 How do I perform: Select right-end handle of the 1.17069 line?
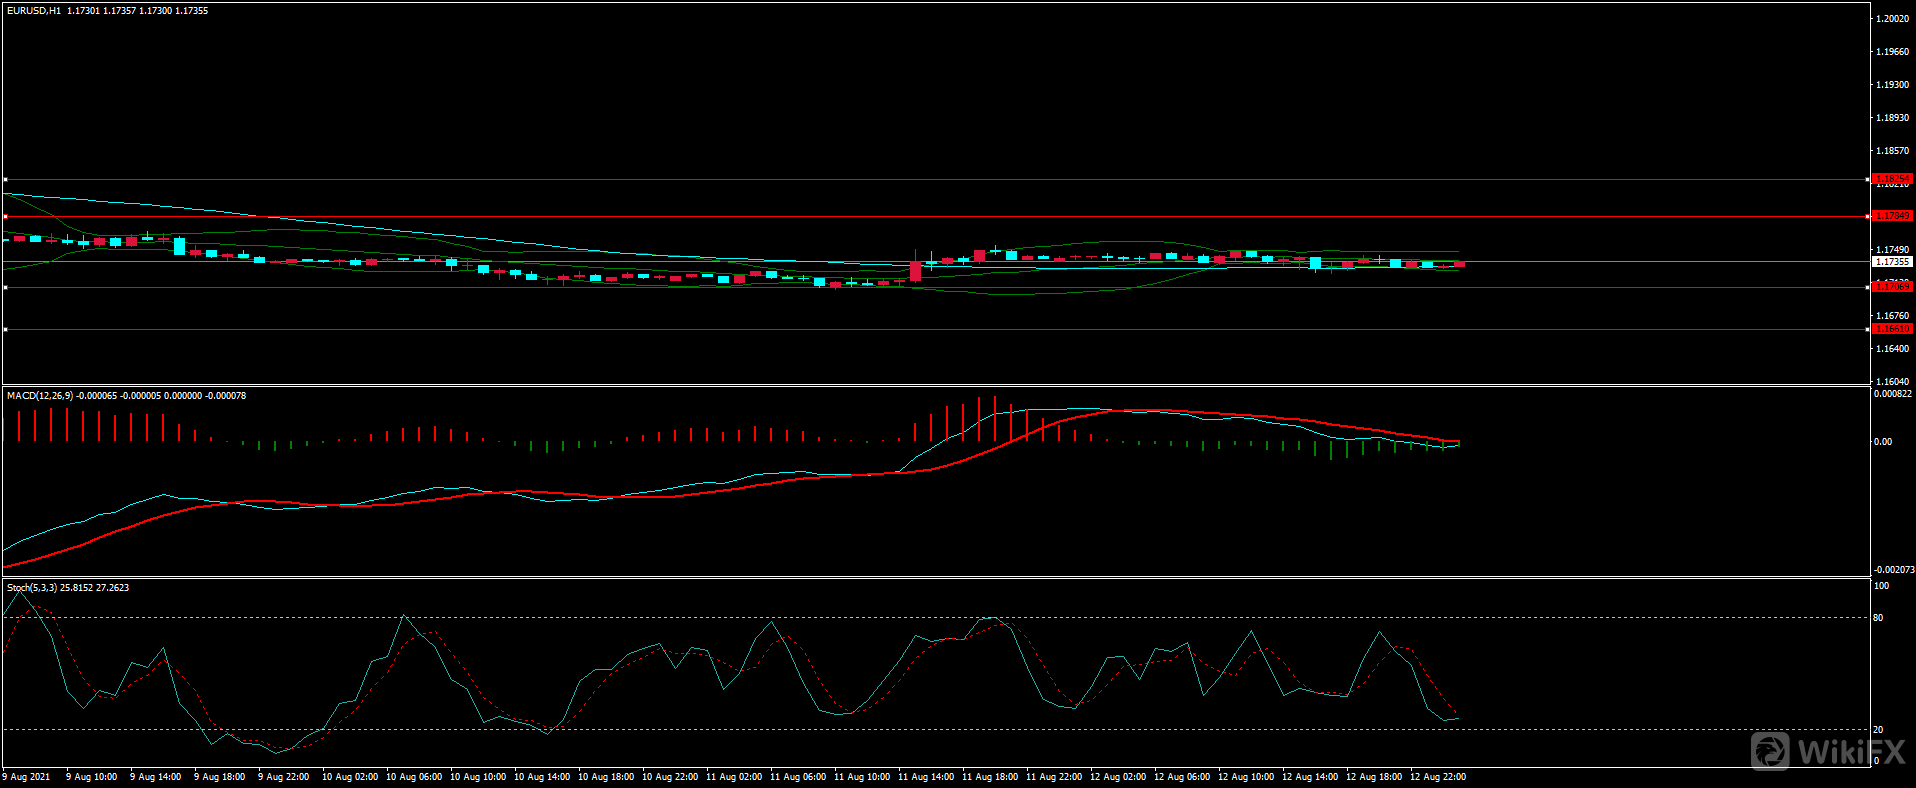[1868, 288]
